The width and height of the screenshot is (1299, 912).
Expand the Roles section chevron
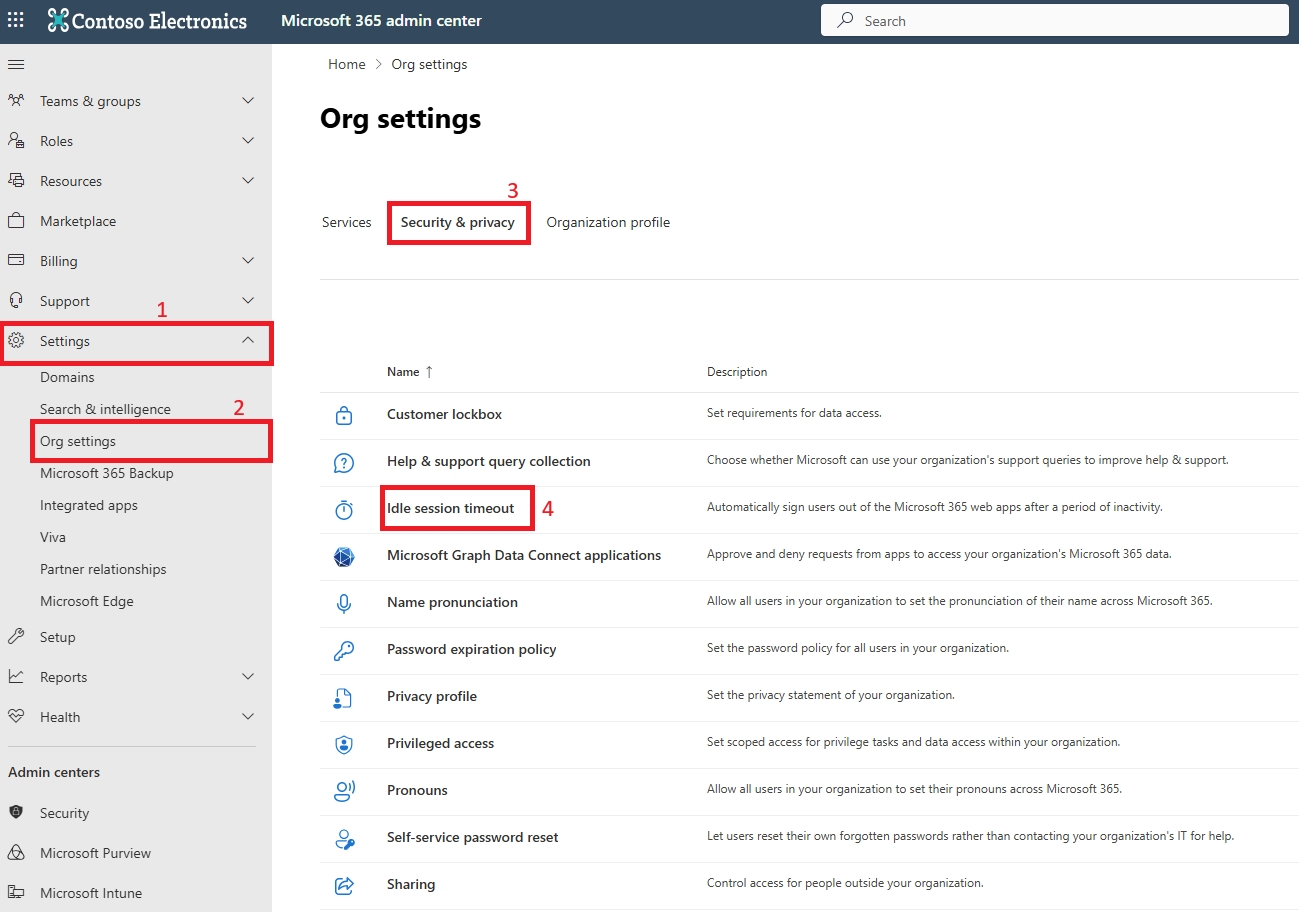[248, 141]
